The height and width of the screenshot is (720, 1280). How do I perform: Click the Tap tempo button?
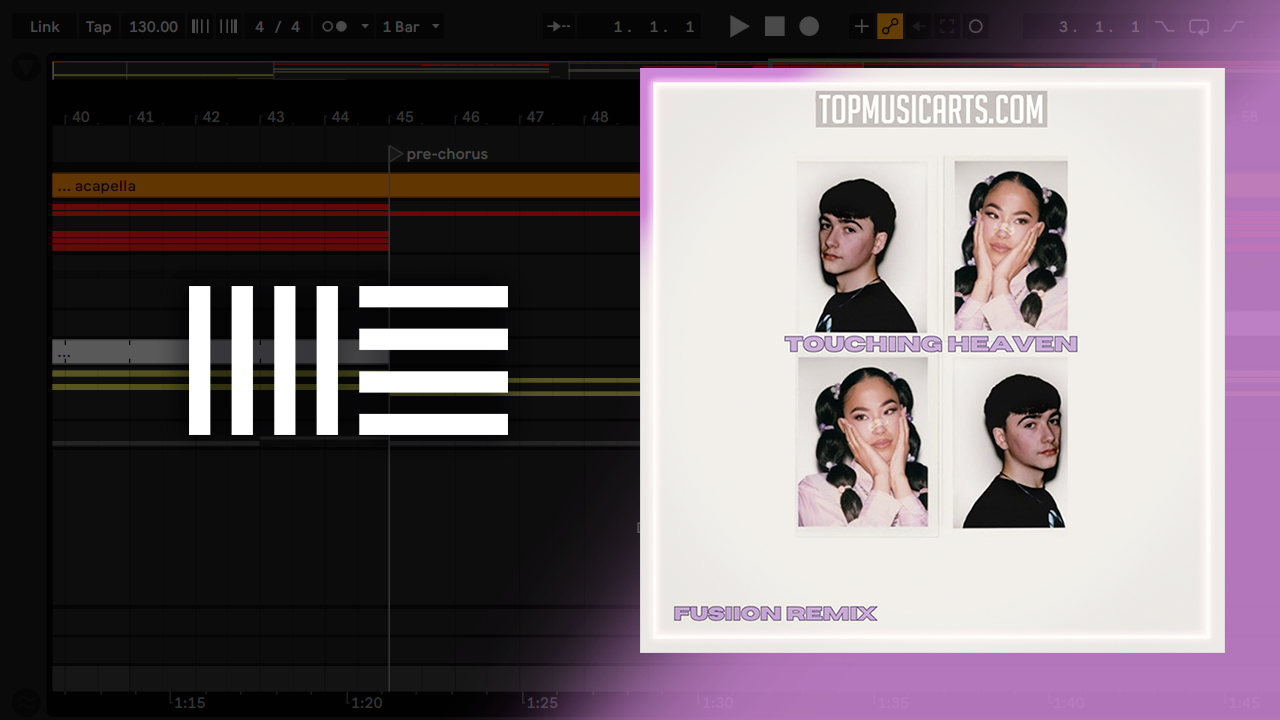click(x=98, y=27)
